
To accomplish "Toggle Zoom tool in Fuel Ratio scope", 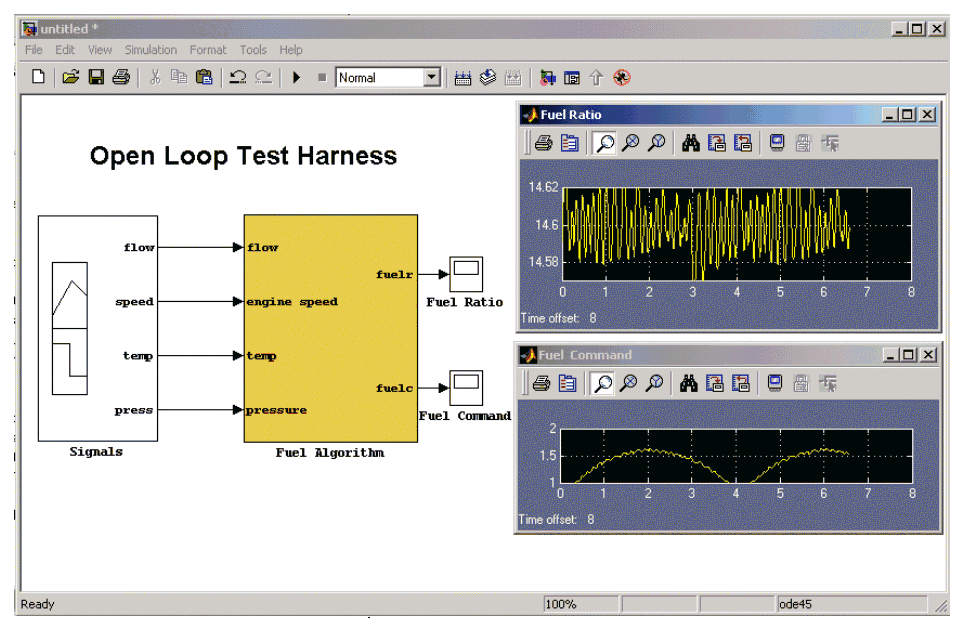I will (x=604, y=143).
